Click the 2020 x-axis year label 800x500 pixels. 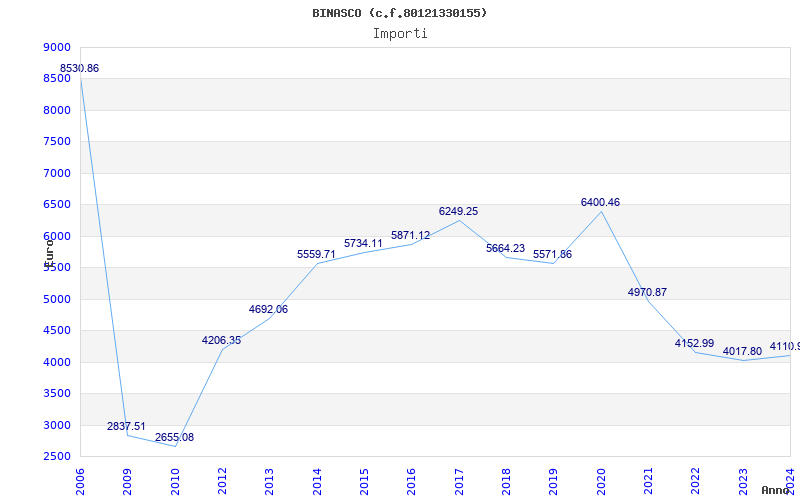point(601,482)
